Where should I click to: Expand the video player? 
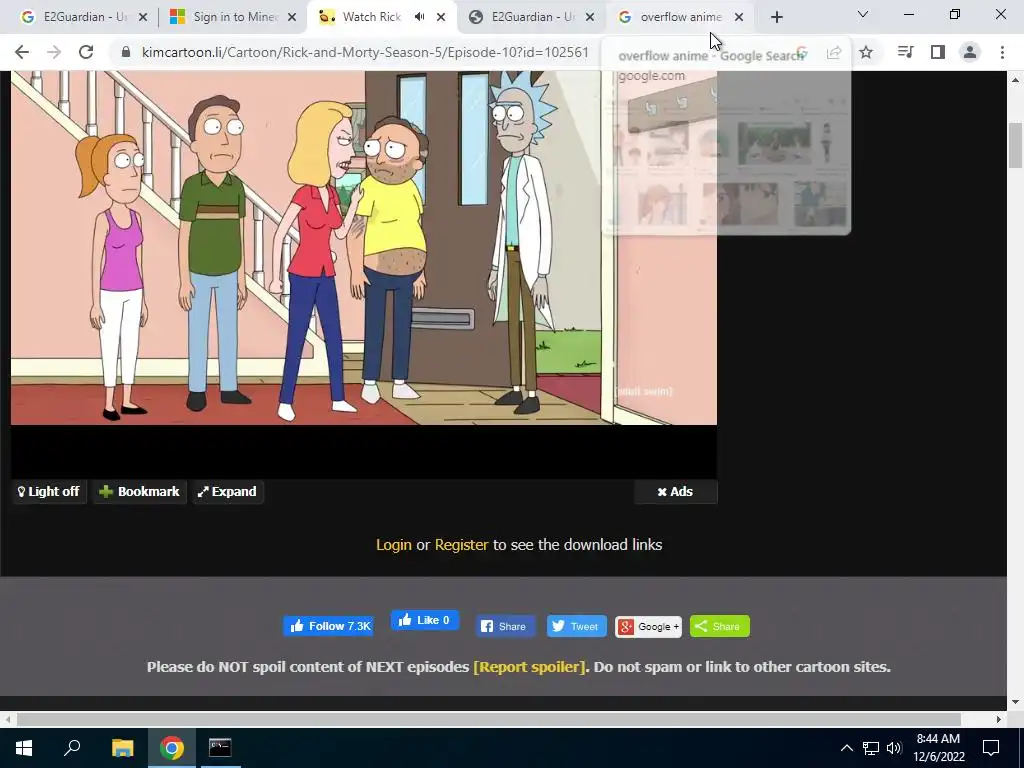(x=228, y=492)
